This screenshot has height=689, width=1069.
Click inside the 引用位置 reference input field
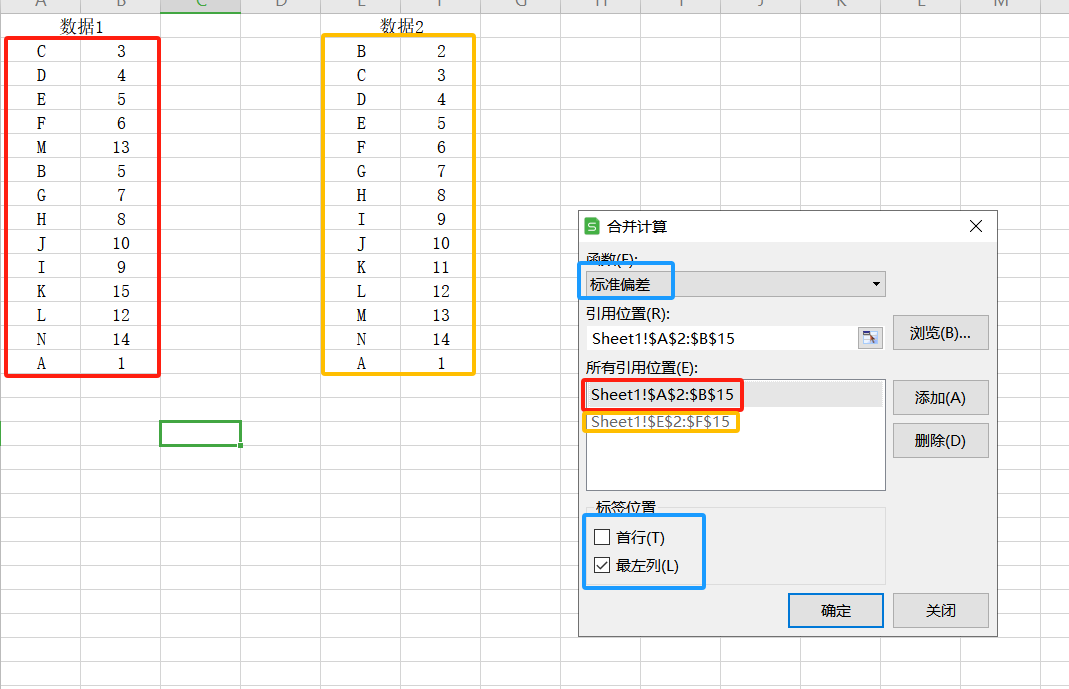click(x=720, y=338)
